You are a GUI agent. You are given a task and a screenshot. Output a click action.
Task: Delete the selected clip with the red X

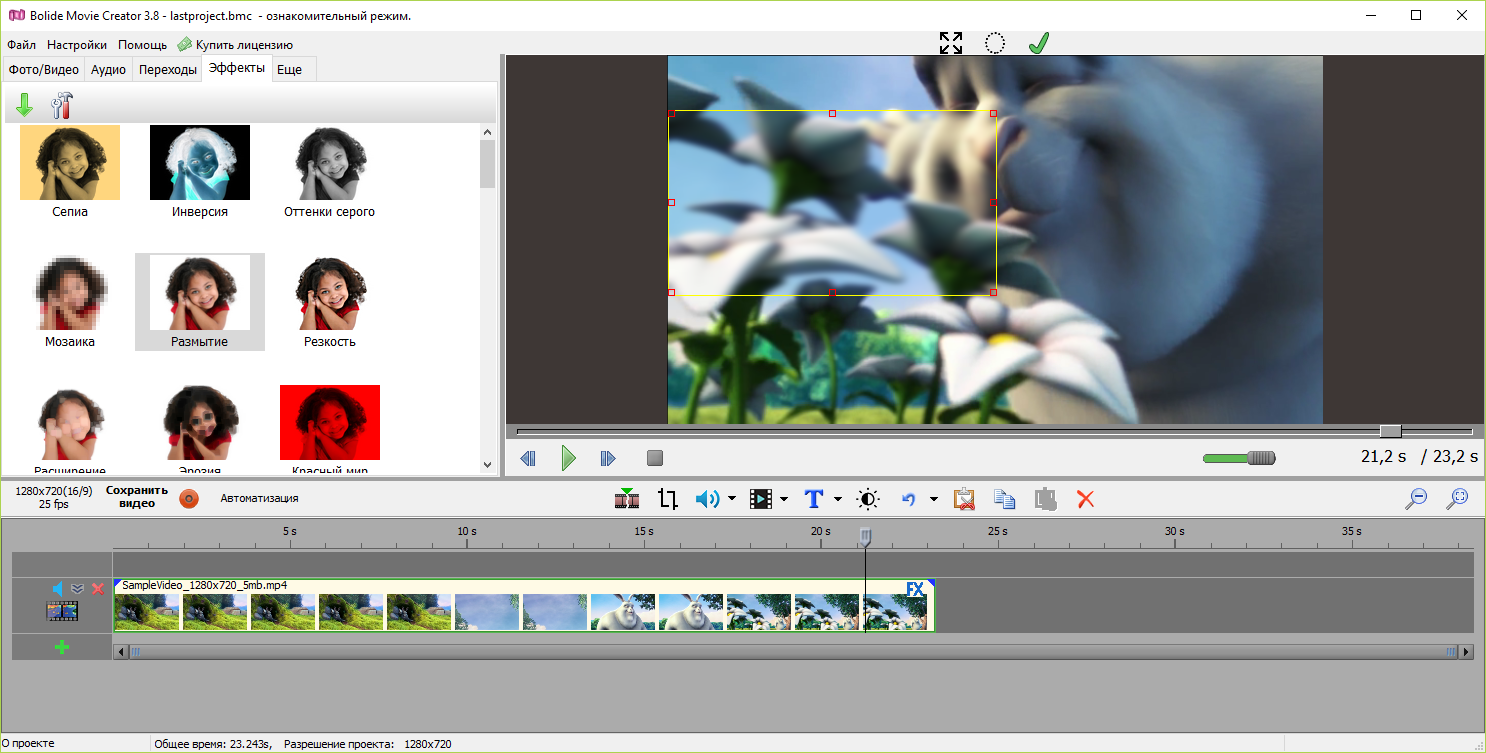pos(1085,498)
